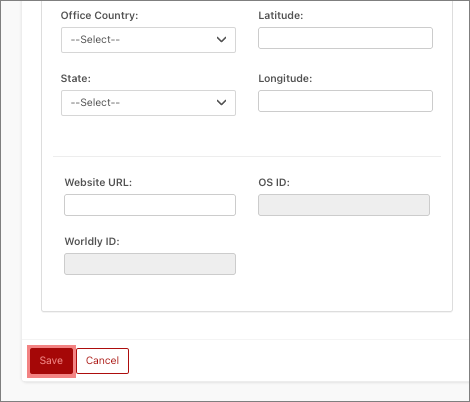Click the chevron arrow in Office Country select
This screenshot has height=402, width=470.
click(221, 40)
